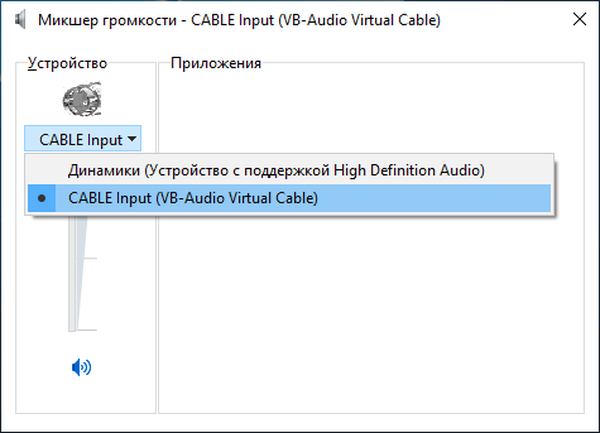
Task: Click the CABLE Input dropdown label
Action: [x=80, y=140]
